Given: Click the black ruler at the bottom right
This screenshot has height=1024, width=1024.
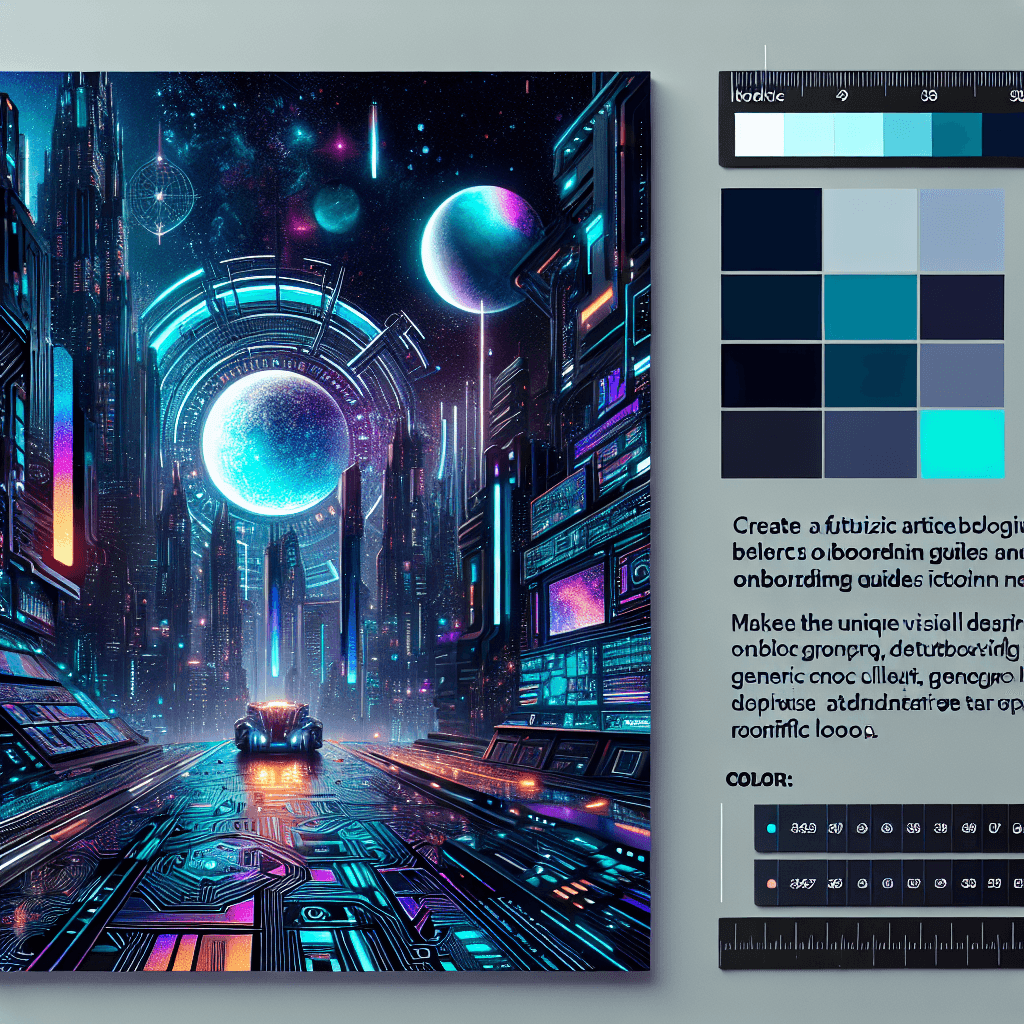Looking at the screenshot, I should coord(871,943).
